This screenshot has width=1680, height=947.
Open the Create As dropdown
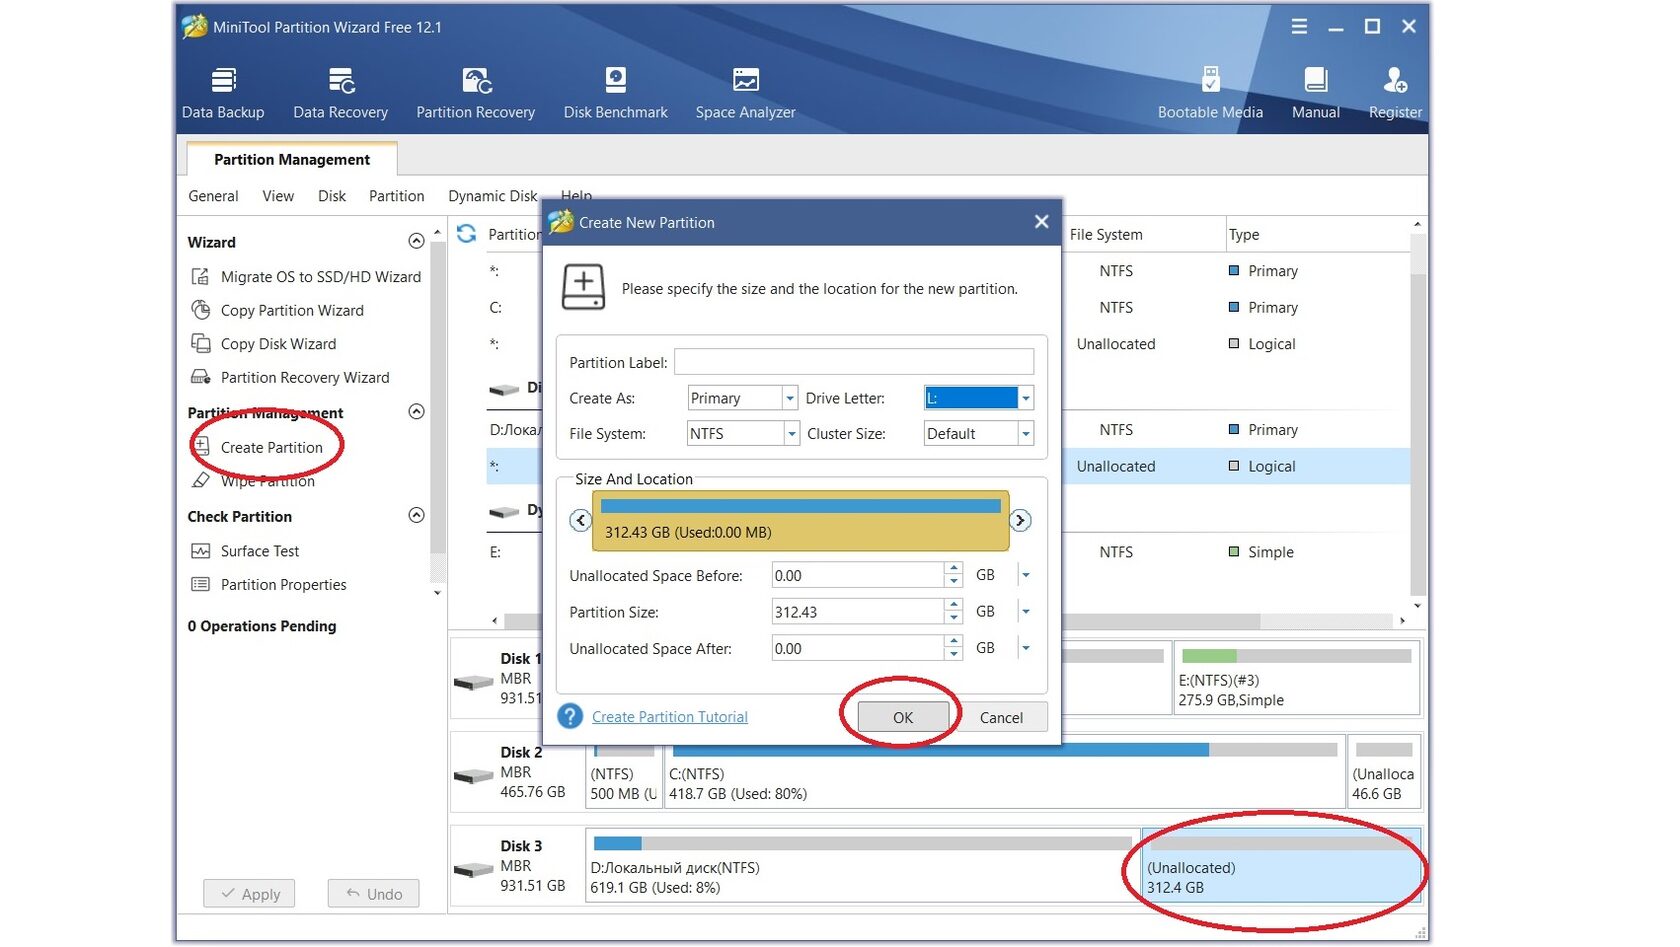pos(789,398)
